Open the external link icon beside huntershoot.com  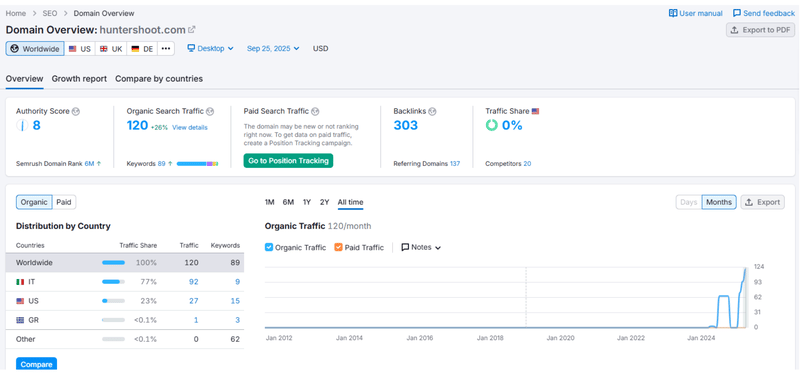[x=192, y=30]
